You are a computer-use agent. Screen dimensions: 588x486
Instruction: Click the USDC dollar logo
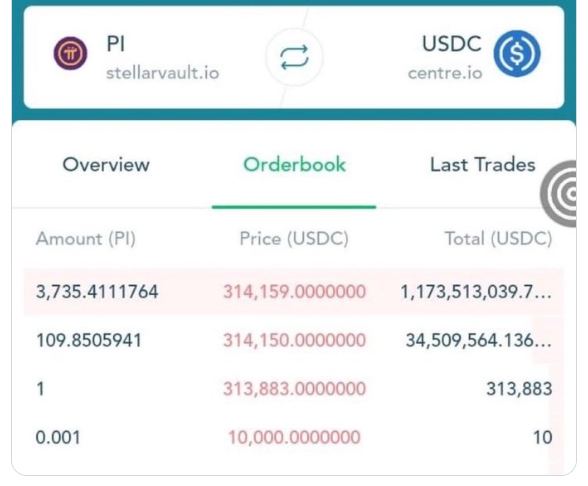(x=517, y=53)
